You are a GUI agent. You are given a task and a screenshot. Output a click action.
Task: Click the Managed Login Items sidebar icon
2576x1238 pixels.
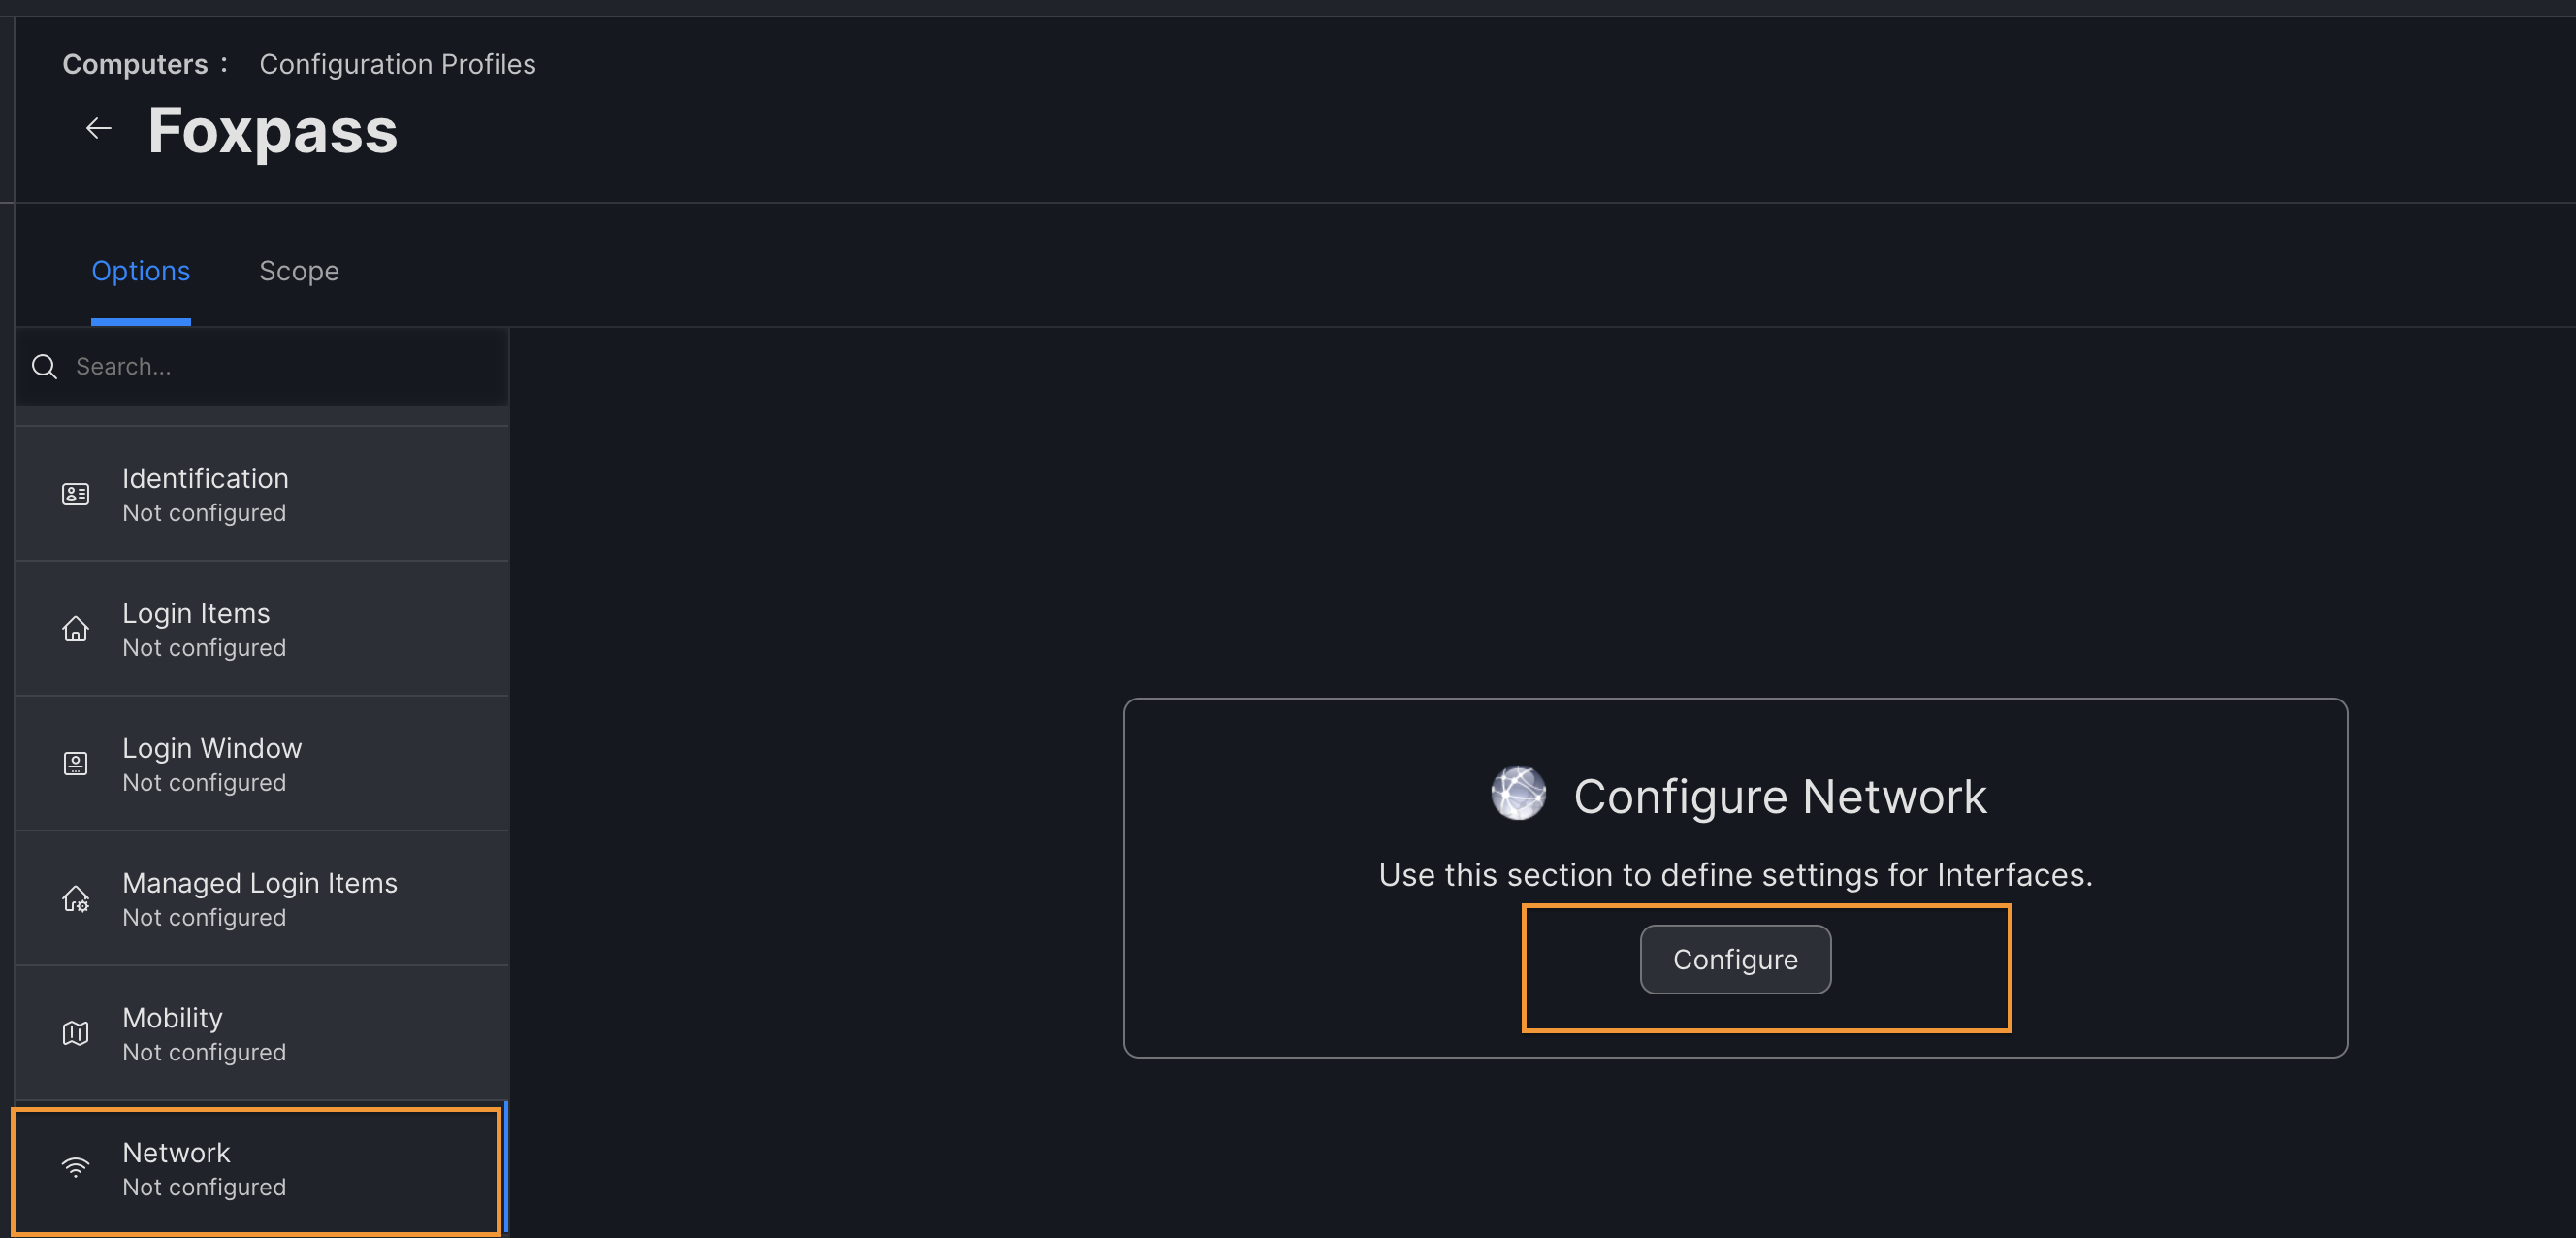76,897
